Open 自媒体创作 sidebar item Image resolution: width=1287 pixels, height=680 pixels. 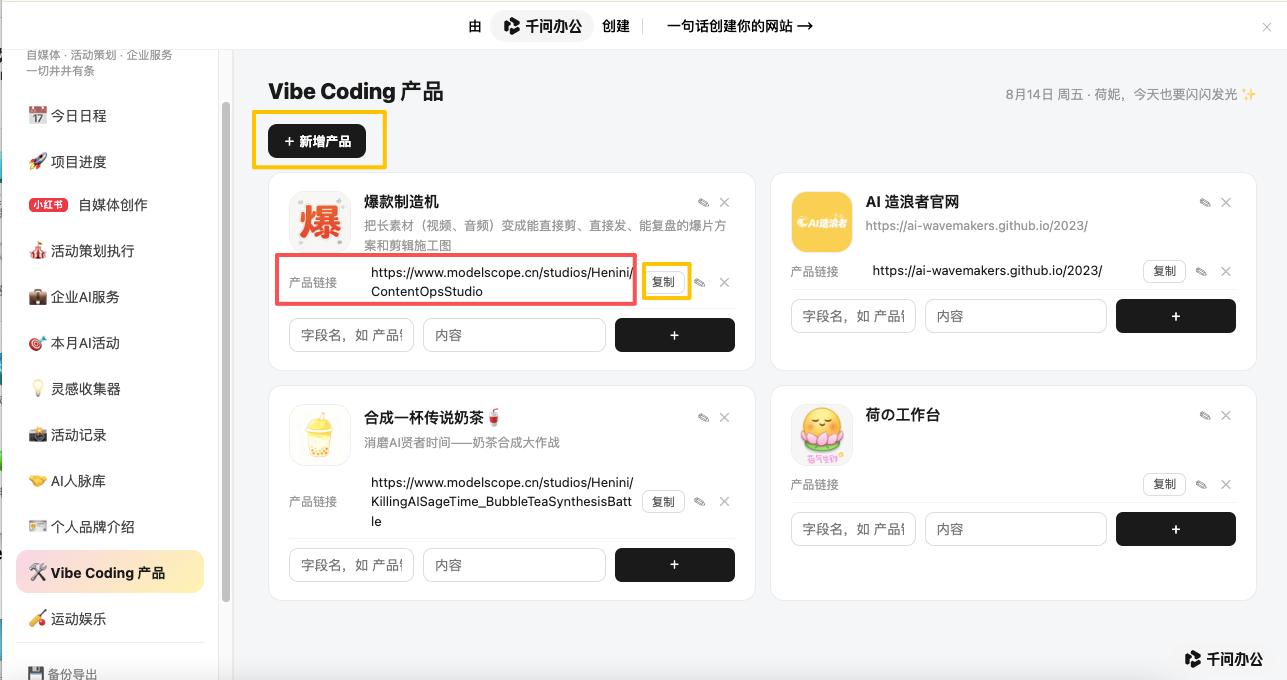tap(110, 205)
